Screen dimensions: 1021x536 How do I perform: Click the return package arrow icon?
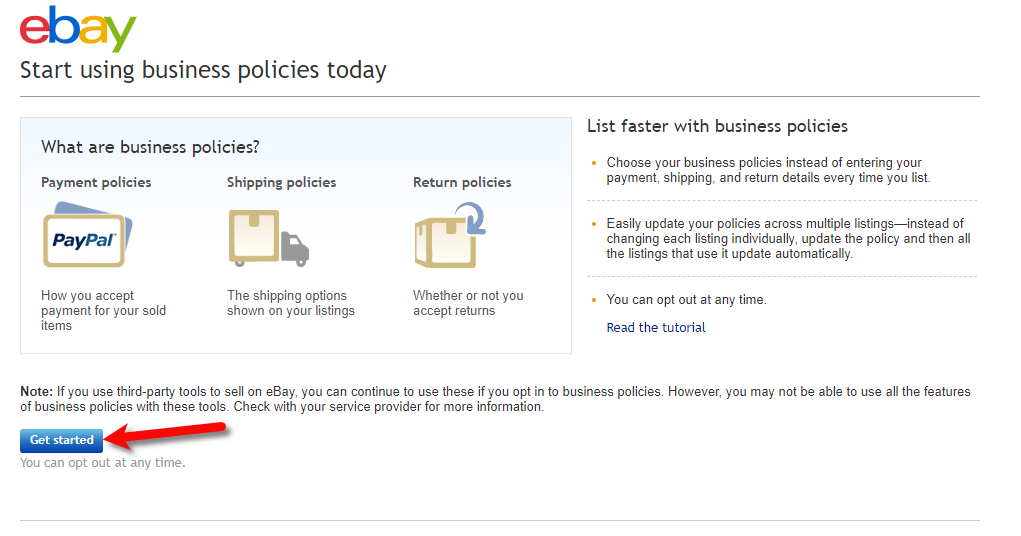450,235
